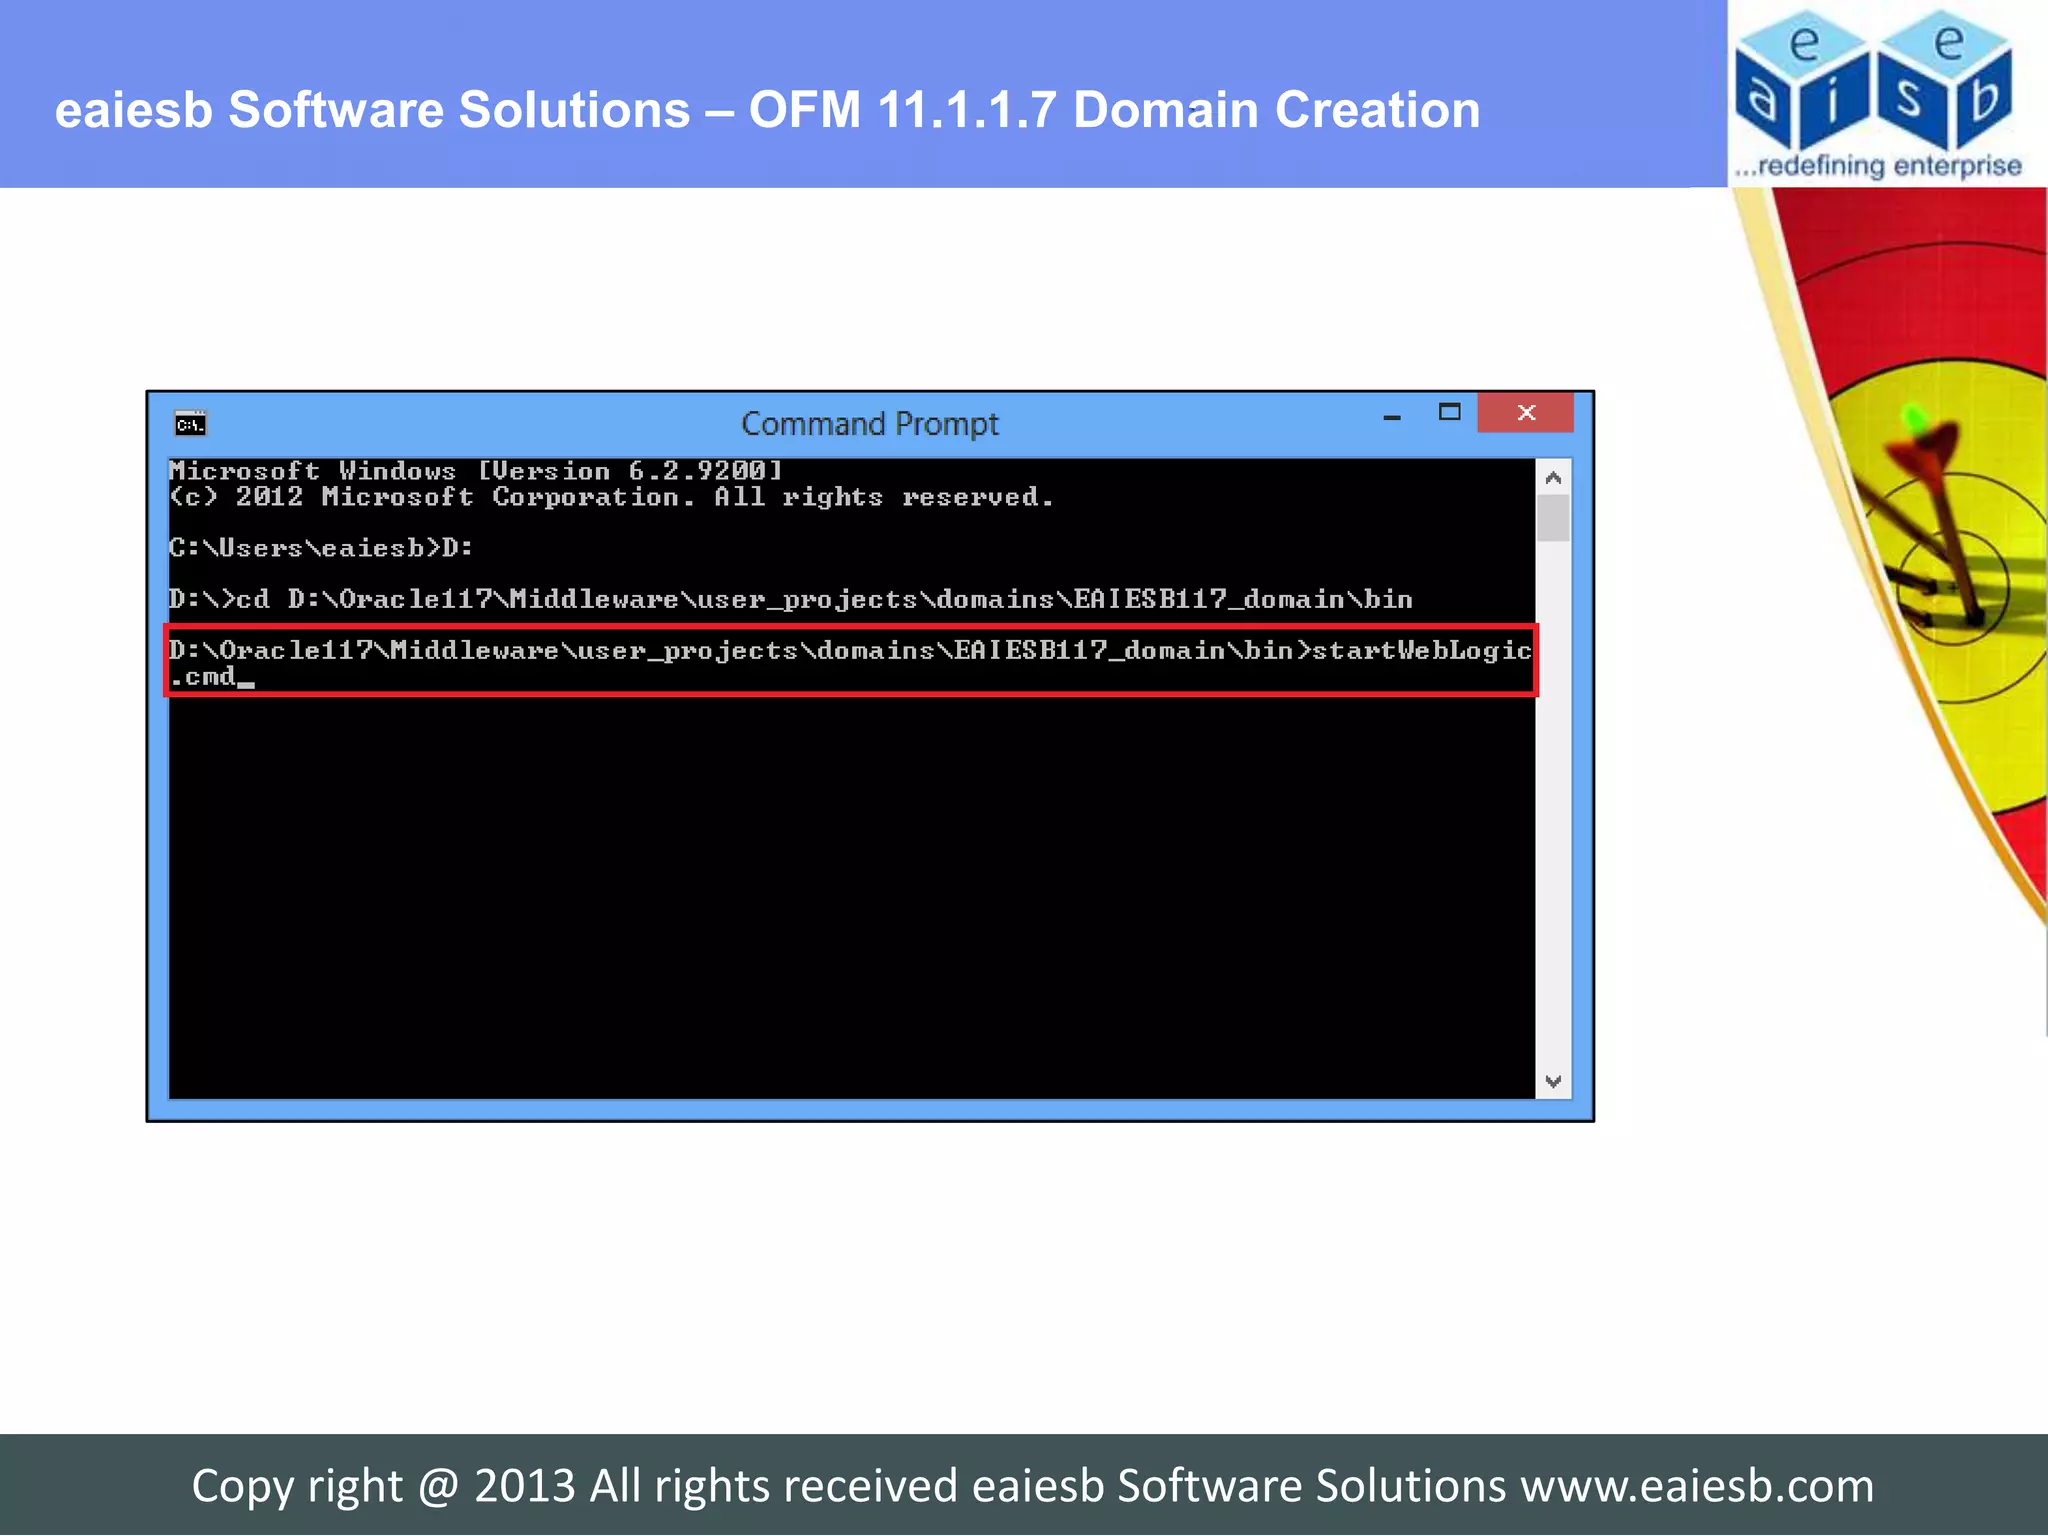The height and width of the screenshot is (1536, 2048).
Task: Click the vertical scrollbar thumb
Action: pyautogui.click(x=1553, y=518)
